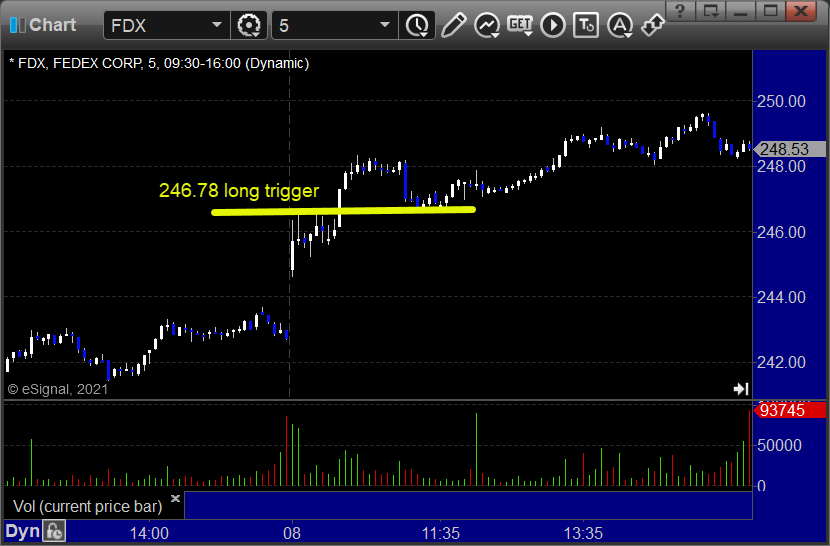The width and height of the screenshot is (830, 546).
Task: Click the 11:35 time axis label
Action: 440,532
